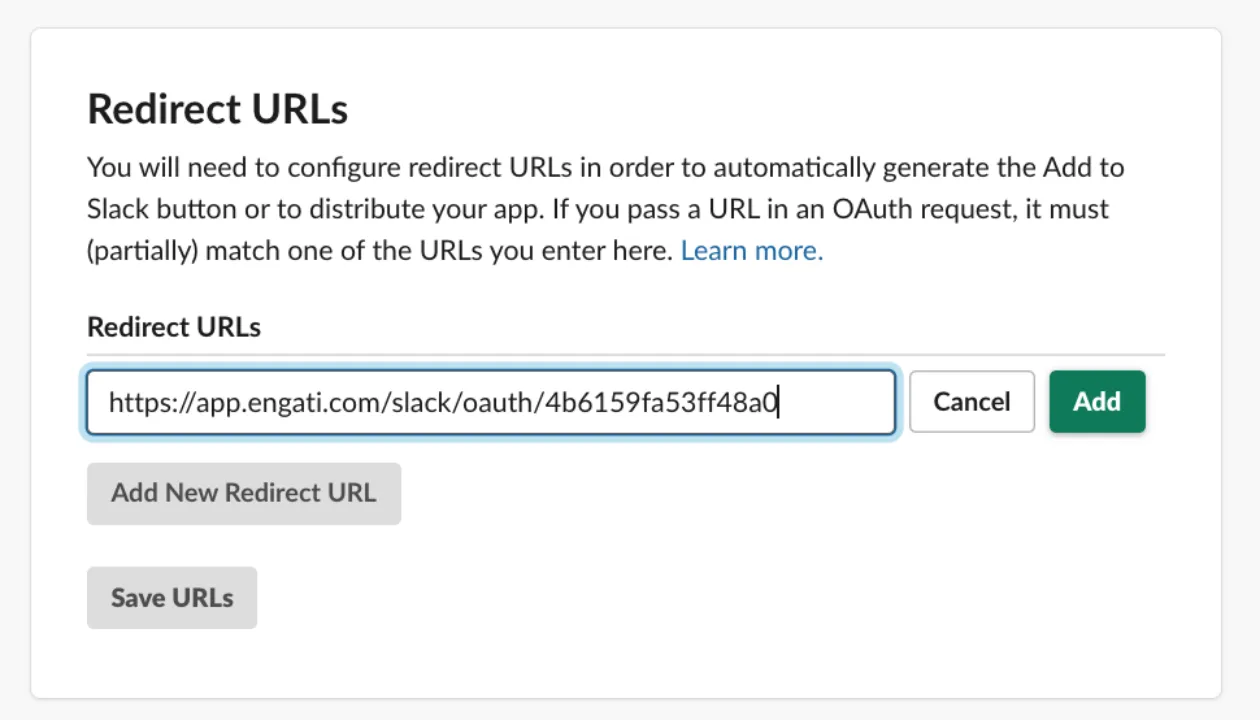
Task: Click the divider line under the Redirect URLs label
Action: [x=626, y=354]
